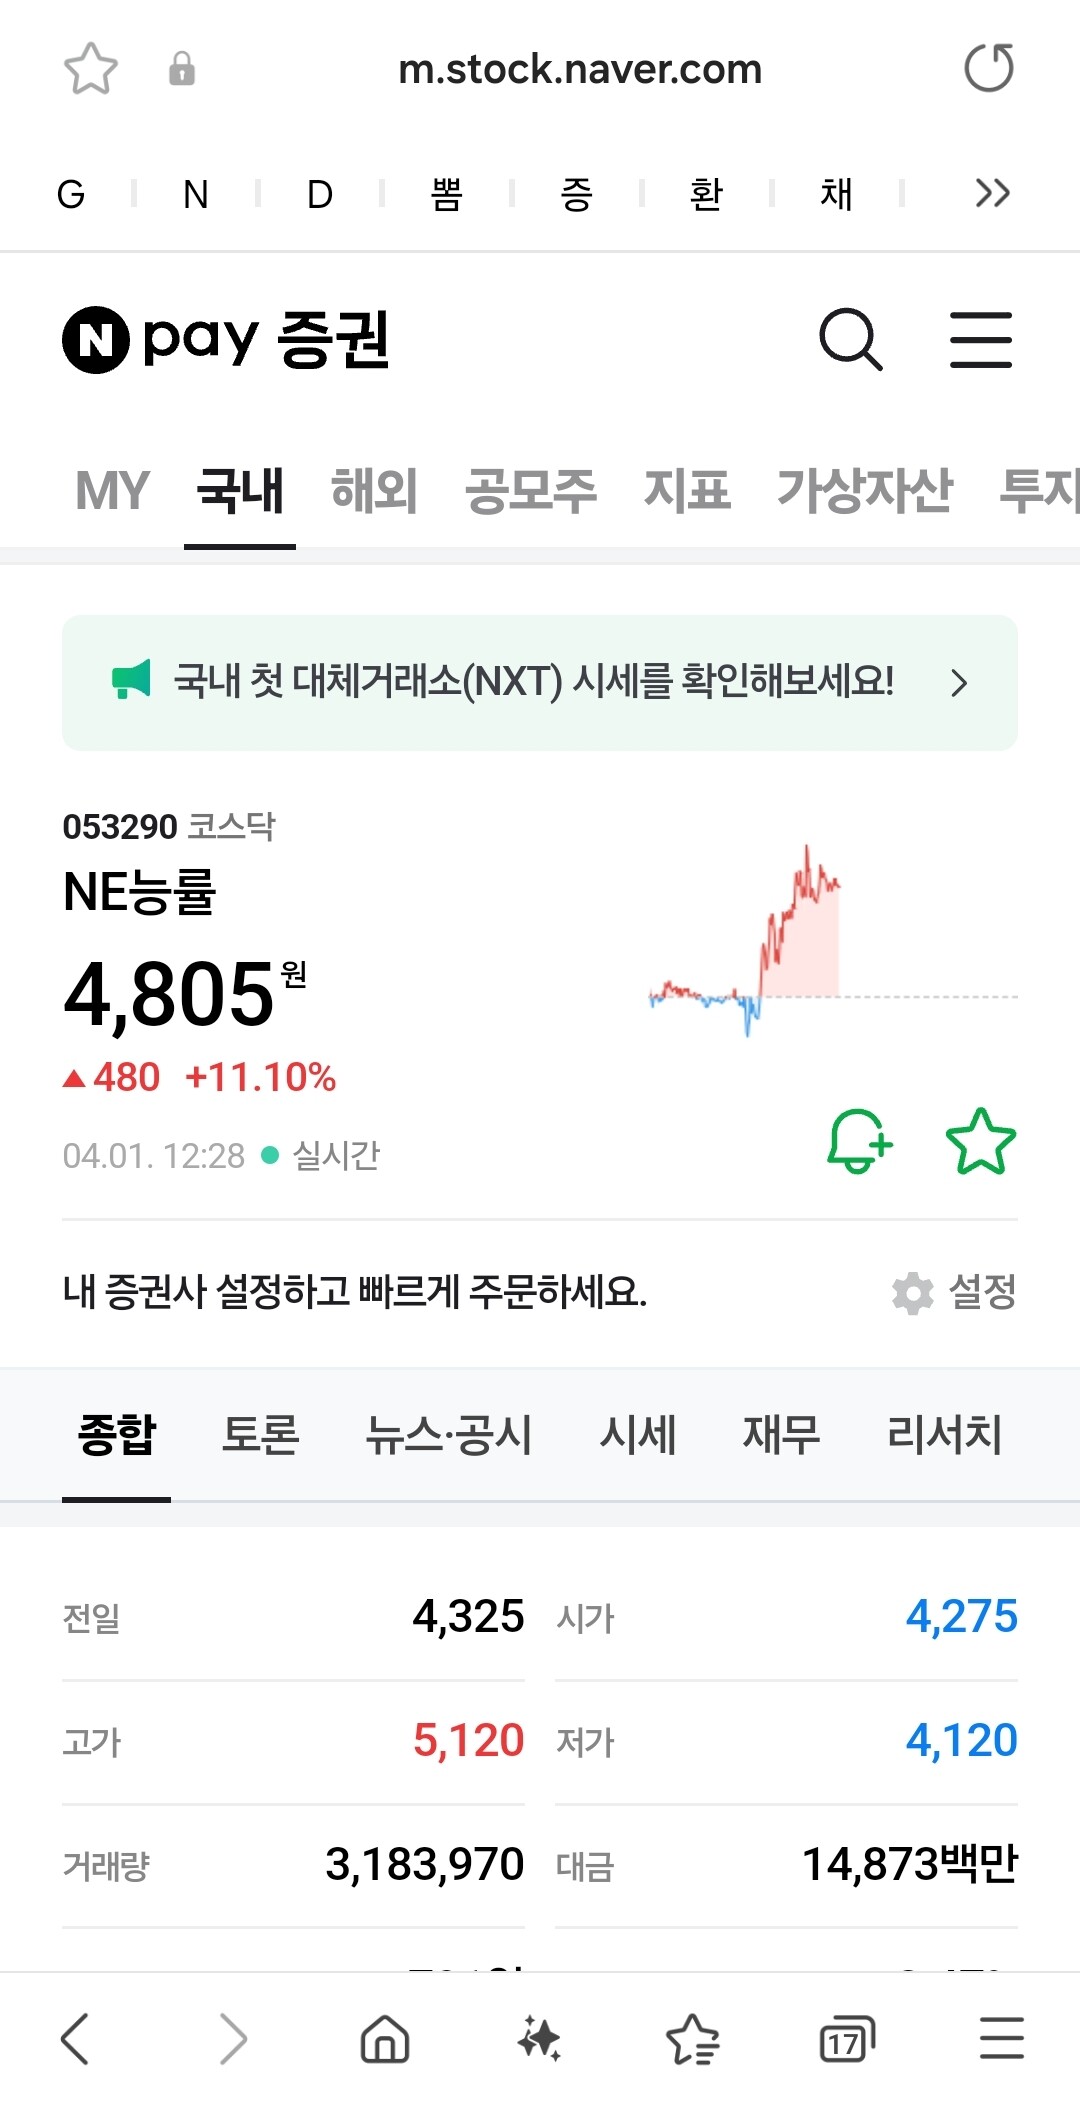This screenshot has height=2106, width=1080.
Task: Add a price alert with bell icon
Action: (859, 1141)
